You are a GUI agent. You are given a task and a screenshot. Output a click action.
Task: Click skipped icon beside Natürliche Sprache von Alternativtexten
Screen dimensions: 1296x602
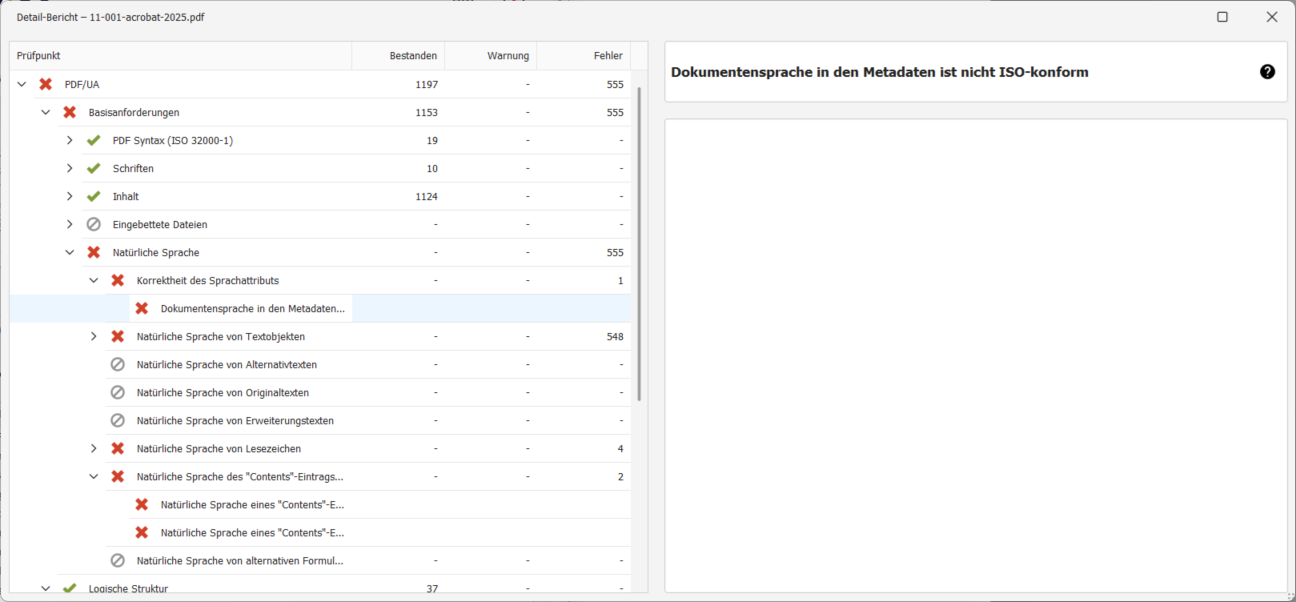click(x=118, y=365)
